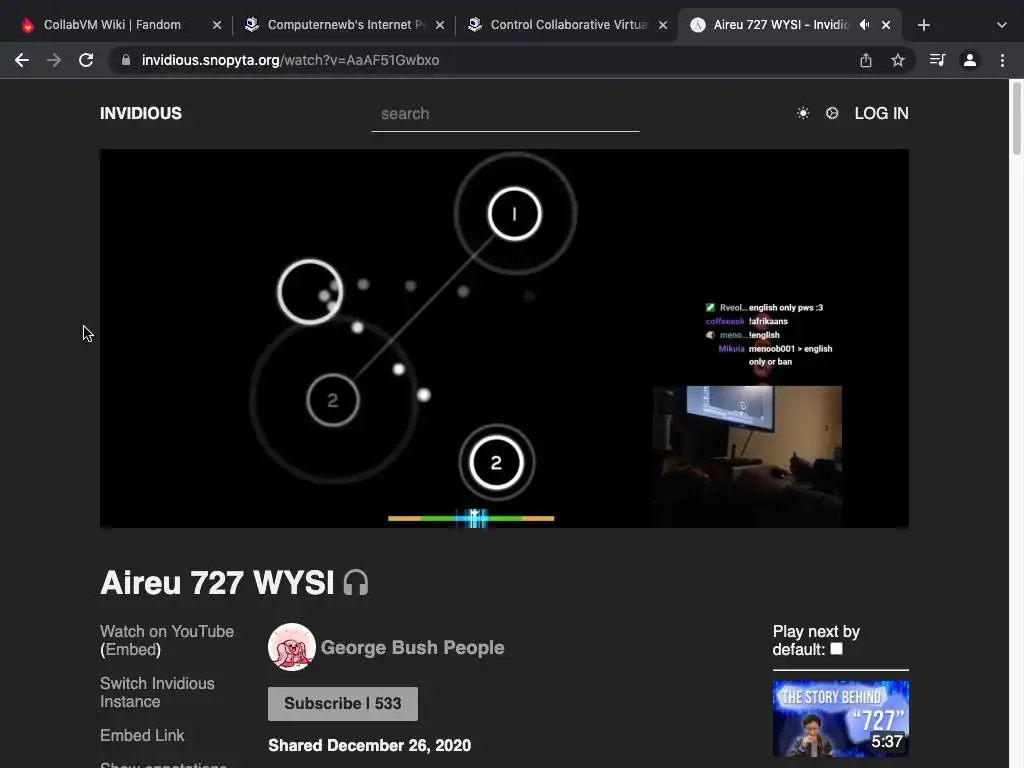Toggle audio-only mode headphones icon

[356, 583]
